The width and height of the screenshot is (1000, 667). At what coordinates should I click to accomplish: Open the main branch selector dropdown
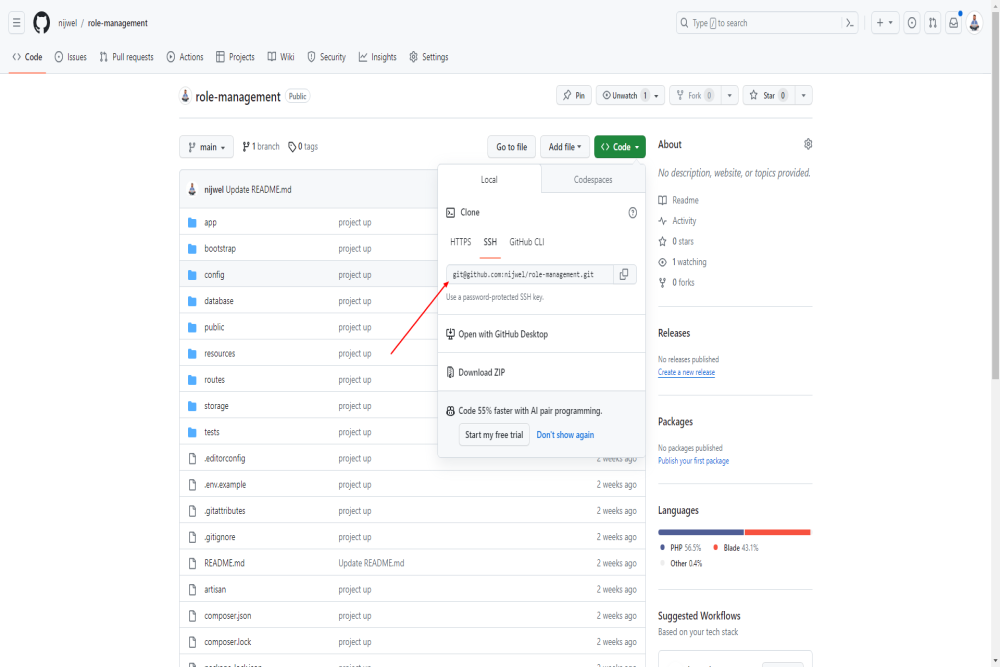tap(207, 147)
